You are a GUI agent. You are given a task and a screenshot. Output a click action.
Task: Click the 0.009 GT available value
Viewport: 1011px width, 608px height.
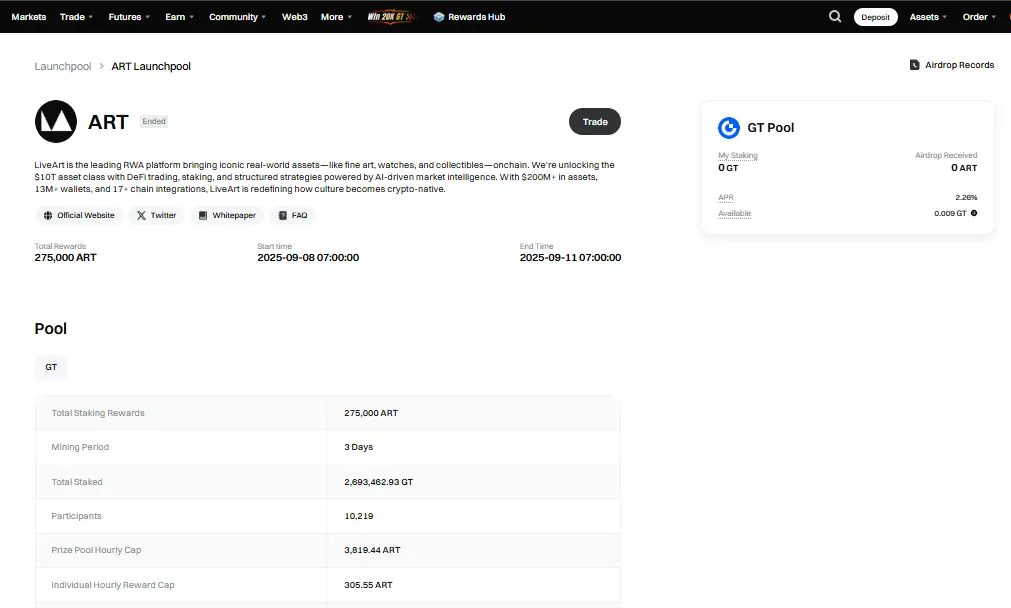(950, 213)
